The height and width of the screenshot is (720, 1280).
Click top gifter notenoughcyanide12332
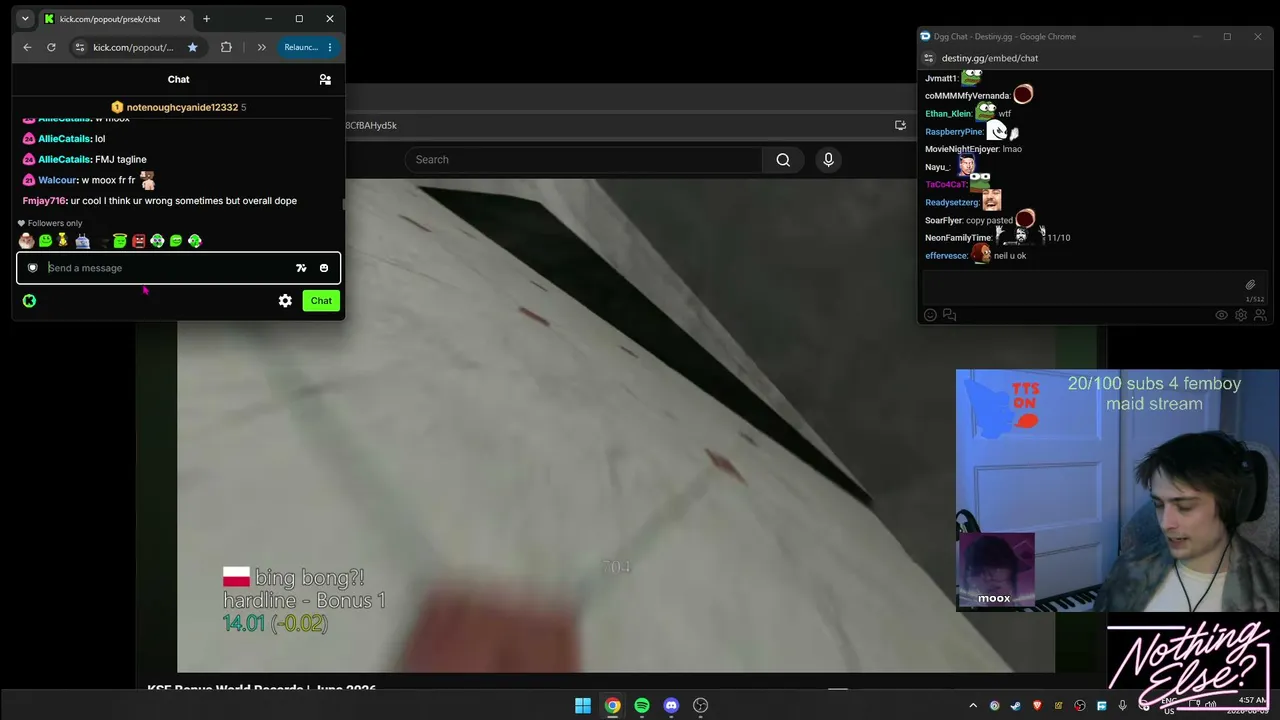pos(182,107)
